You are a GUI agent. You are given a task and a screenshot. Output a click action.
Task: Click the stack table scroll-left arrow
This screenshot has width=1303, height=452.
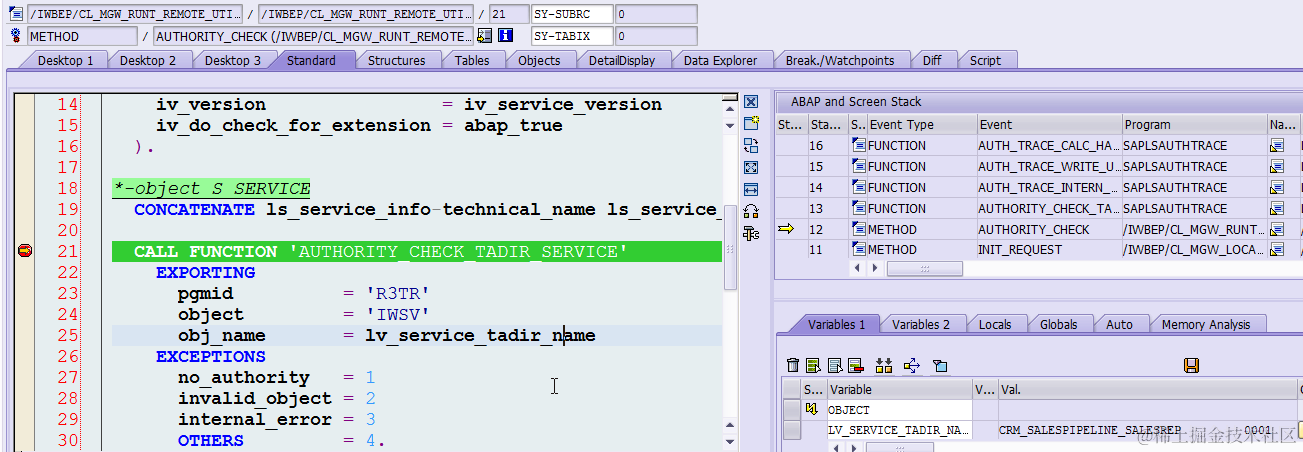pyautogui.click(x=856, y=269)
